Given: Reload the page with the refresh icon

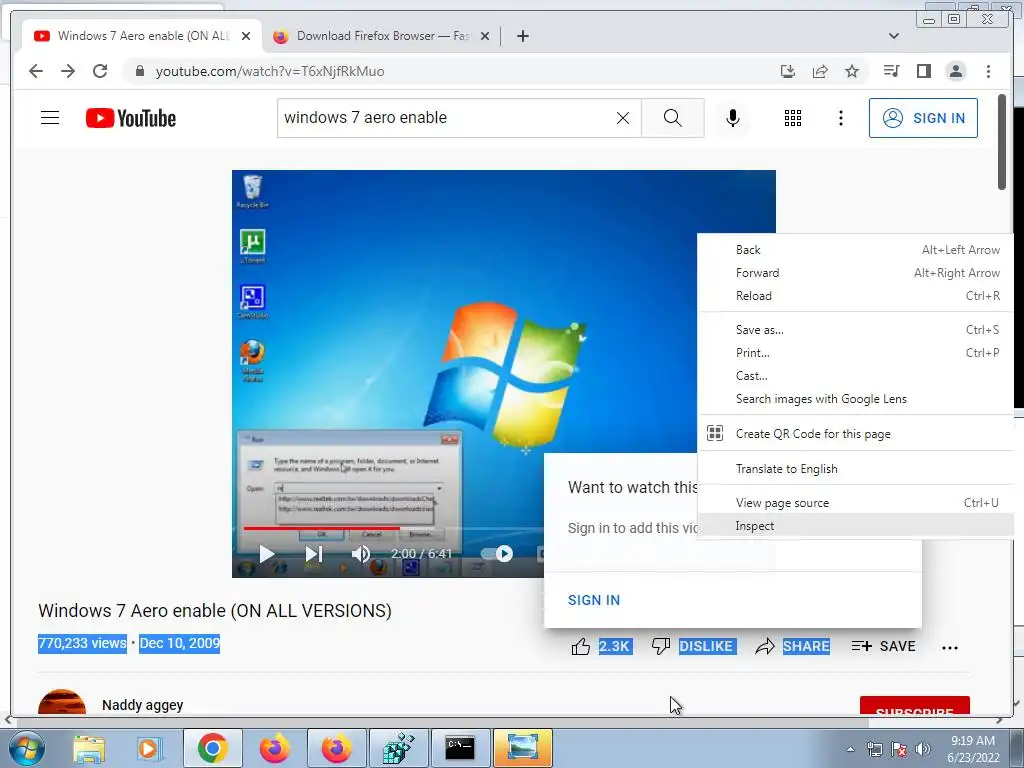Looking at the screenshot, I should click(100, 71).
